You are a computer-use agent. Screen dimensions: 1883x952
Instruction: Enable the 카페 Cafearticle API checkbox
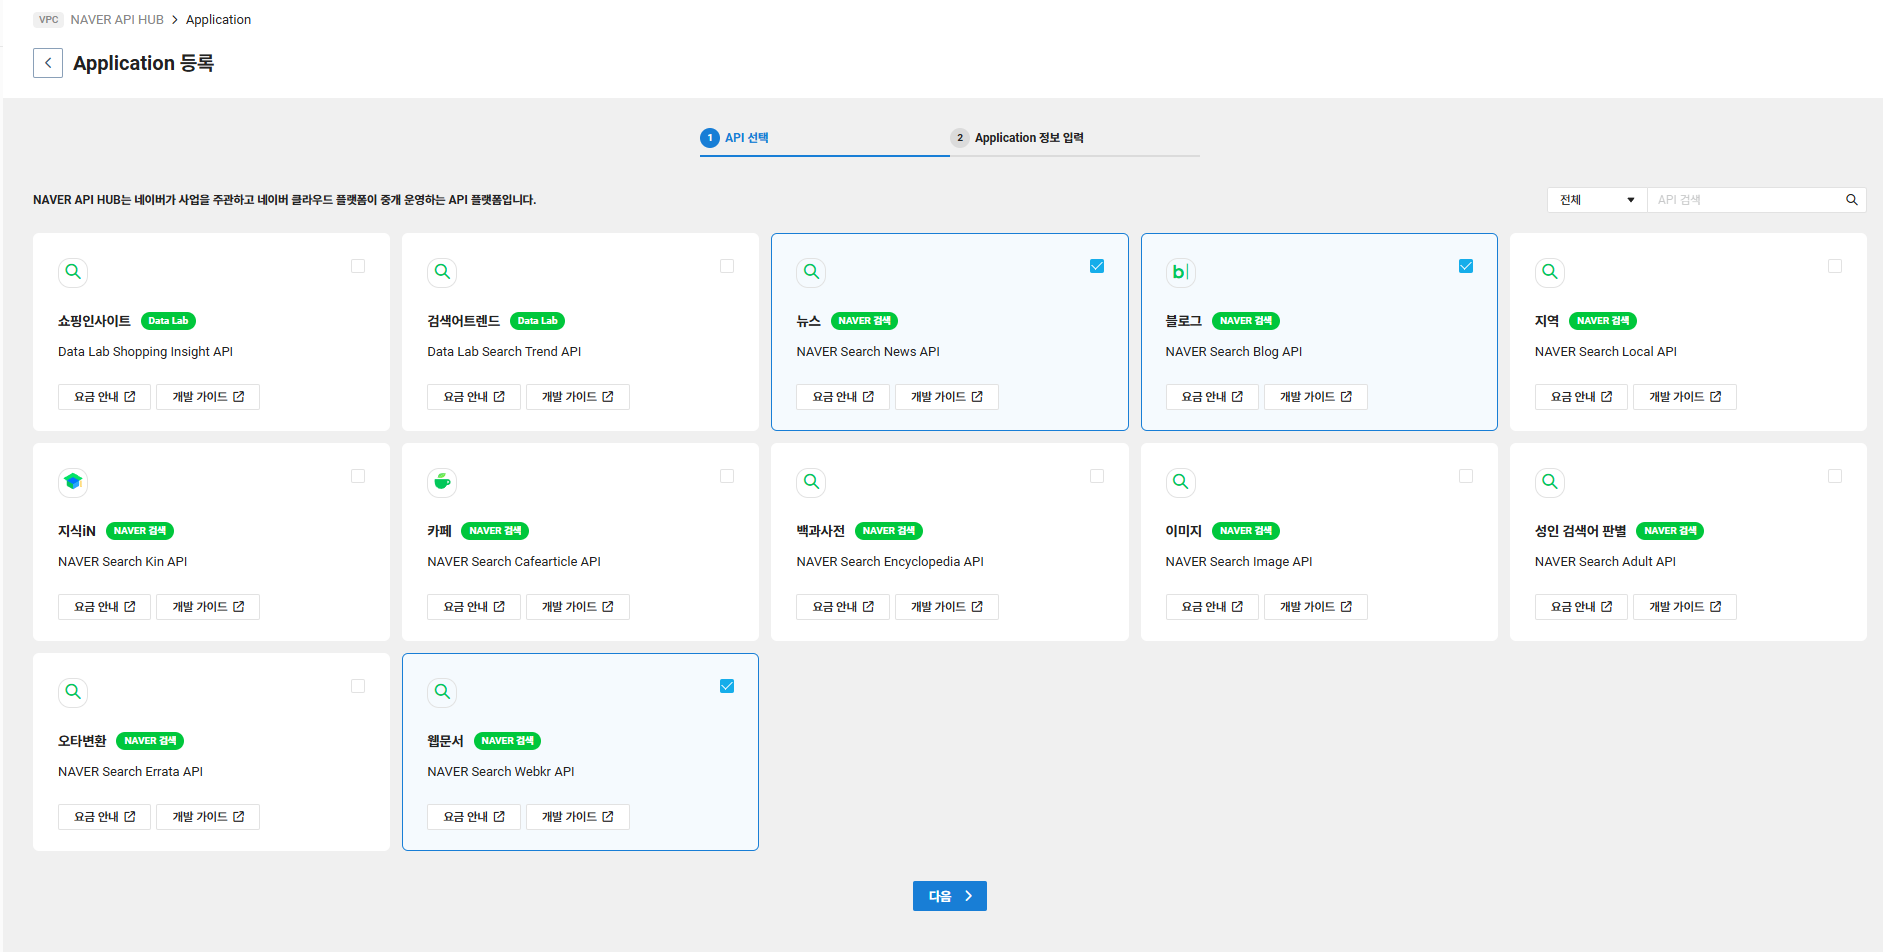727,476
